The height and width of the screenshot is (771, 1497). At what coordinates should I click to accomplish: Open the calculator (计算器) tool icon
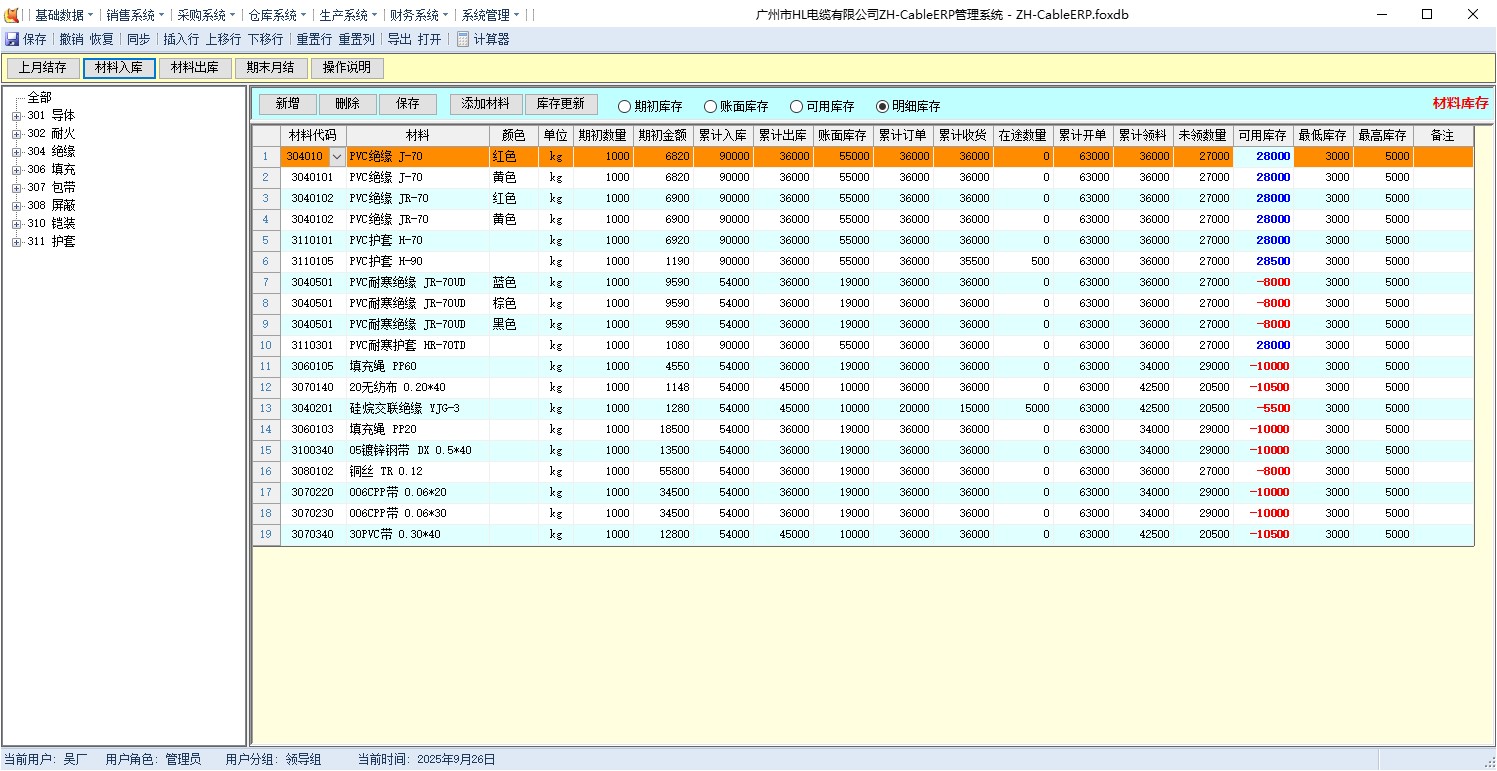(x=463, y=40)
